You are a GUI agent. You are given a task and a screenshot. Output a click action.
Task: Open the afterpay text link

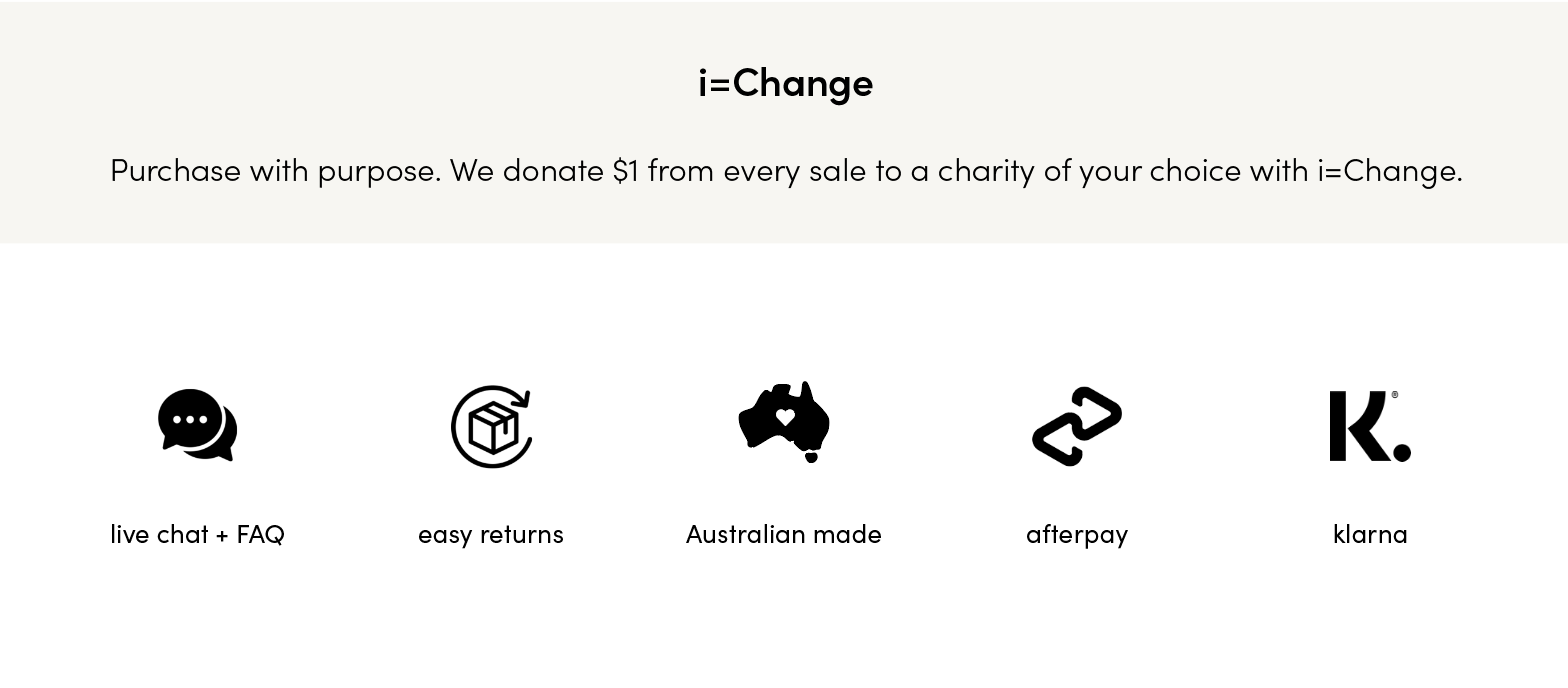pos(1077,535)
